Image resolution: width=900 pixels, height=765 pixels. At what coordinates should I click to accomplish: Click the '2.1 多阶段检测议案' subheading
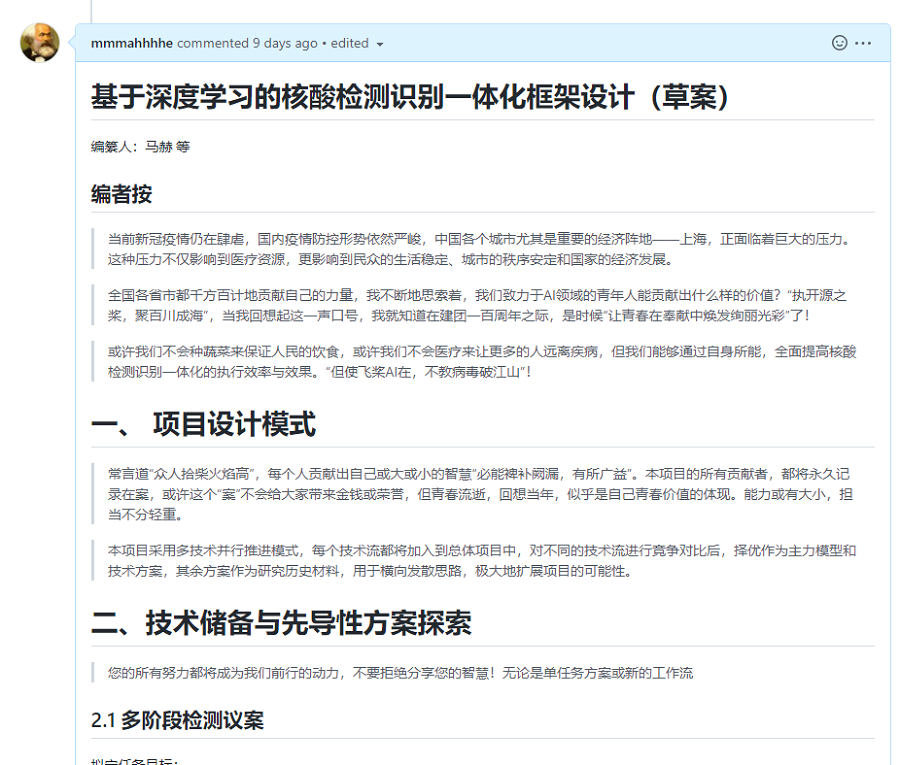coord(177,720)
